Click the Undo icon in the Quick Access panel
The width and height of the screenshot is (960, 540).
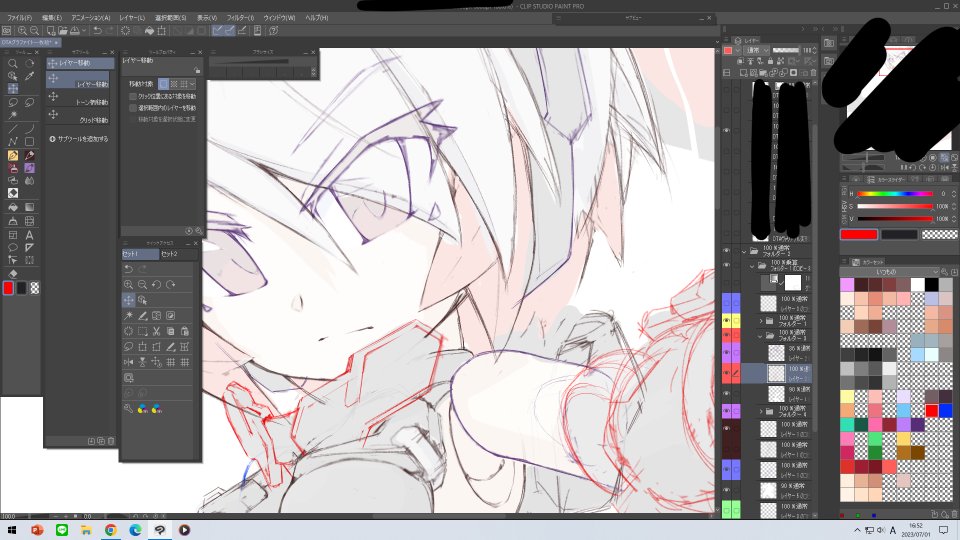[128, 269]
